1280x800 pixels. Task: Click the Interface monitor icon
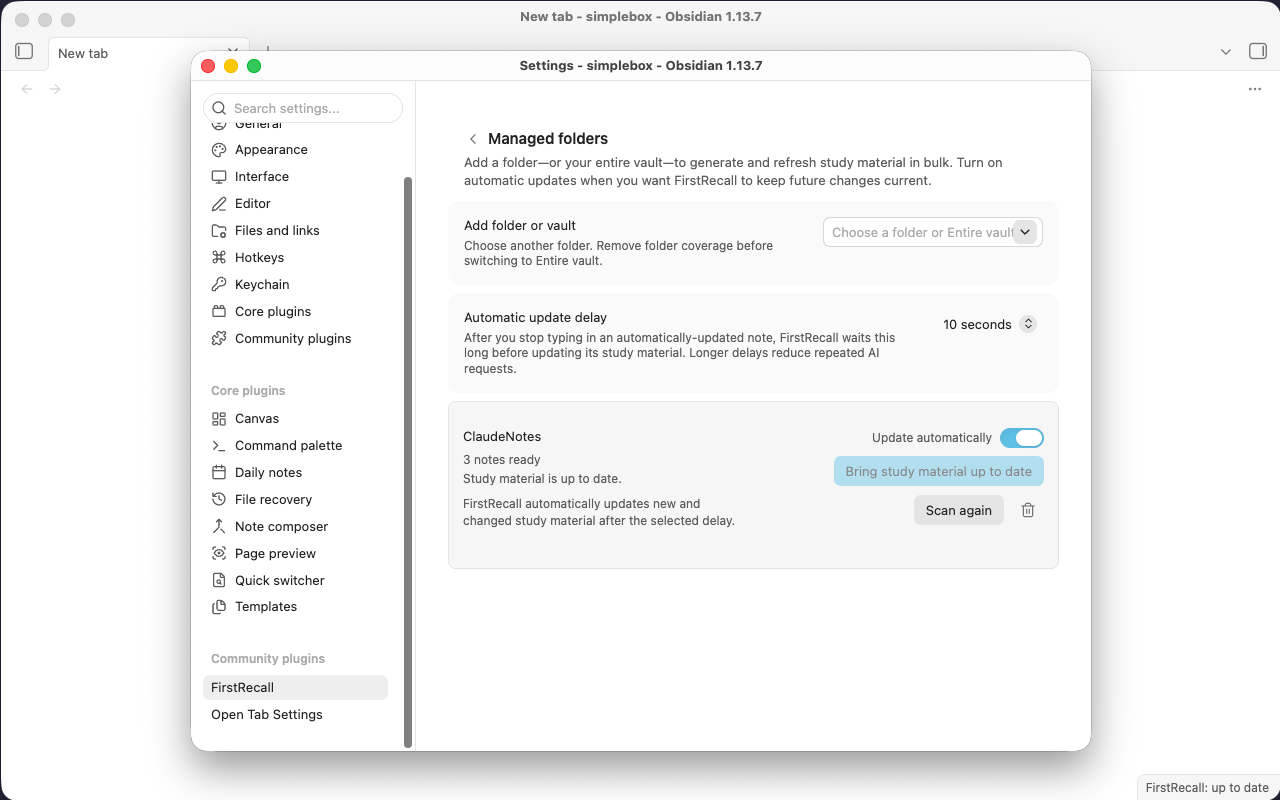(x=219, y=177)
